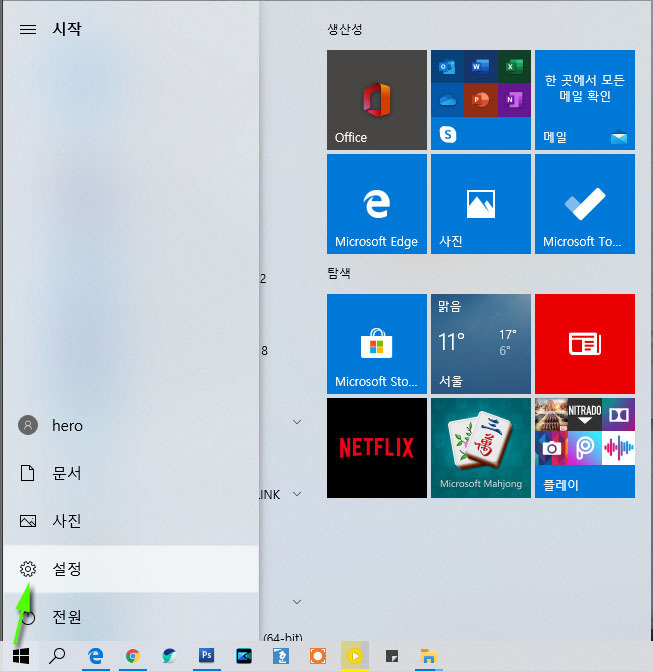The image size is (653, 671).
Task: Collapse the Start menu hamburger icon
Action: click(28, 29)
